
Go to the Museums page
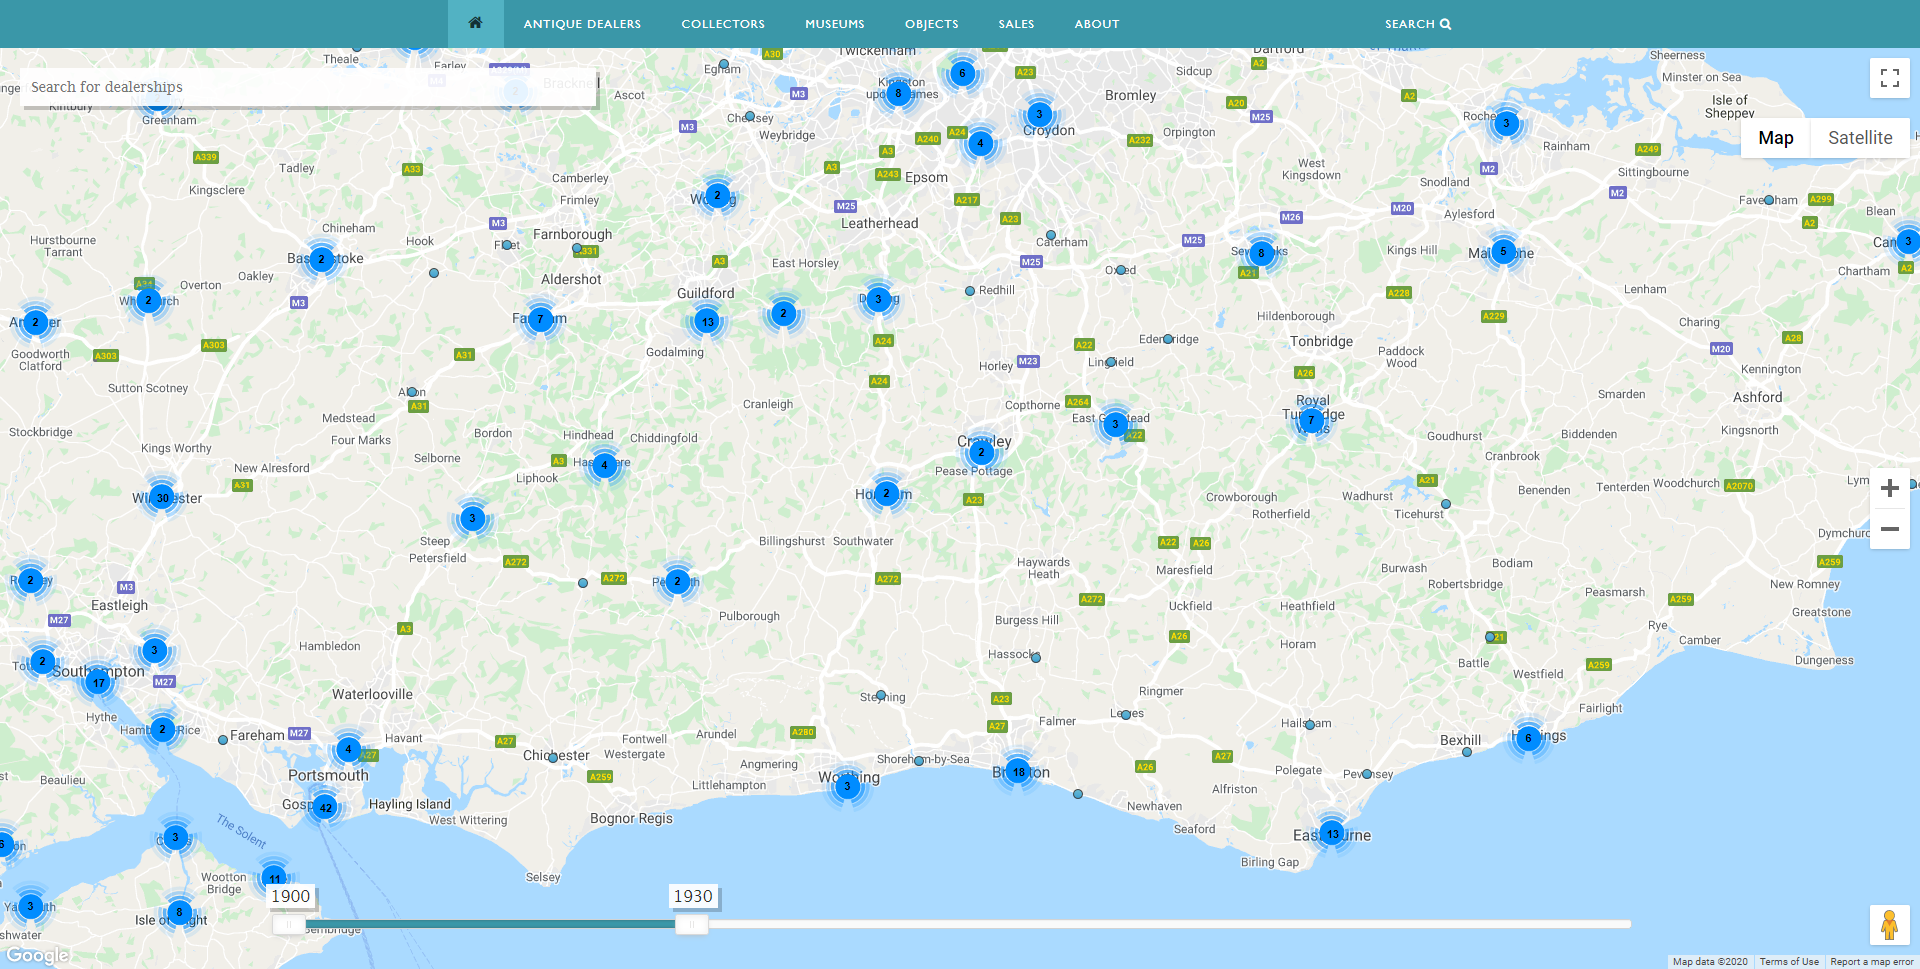(834, 24)
